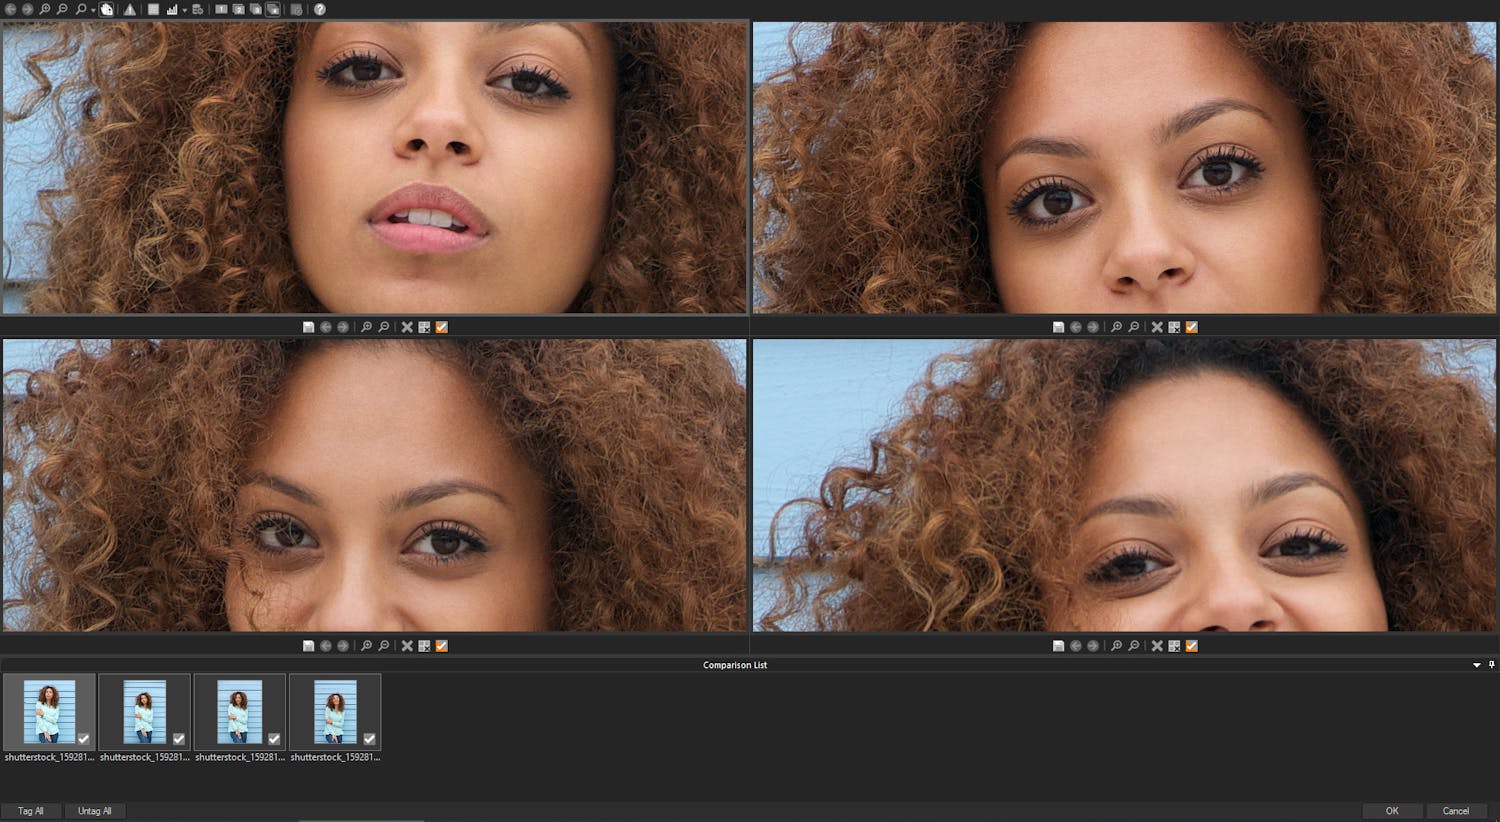1500x822 pixels.
Task: Untick the first thumbnail's tag checkbox
Action: 84,739
